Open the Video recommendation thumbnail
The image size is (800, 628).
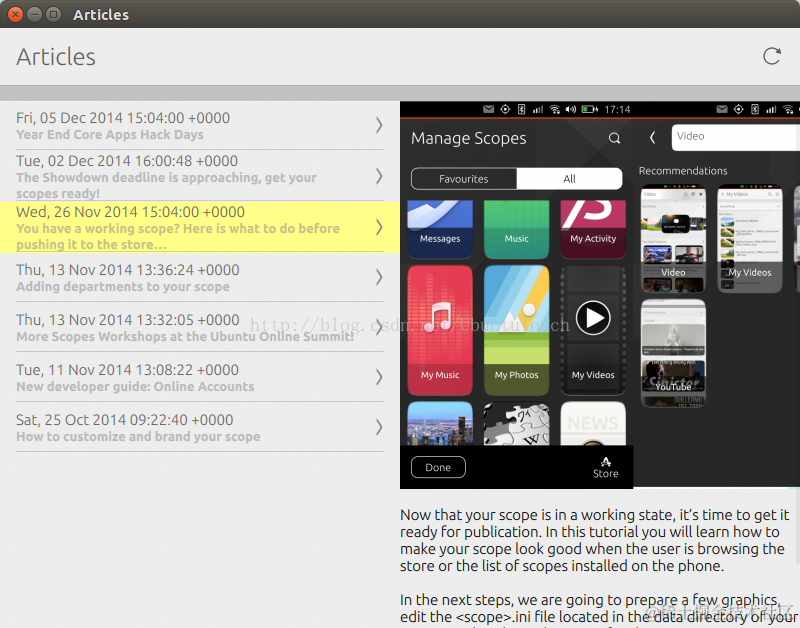[673, 238]
